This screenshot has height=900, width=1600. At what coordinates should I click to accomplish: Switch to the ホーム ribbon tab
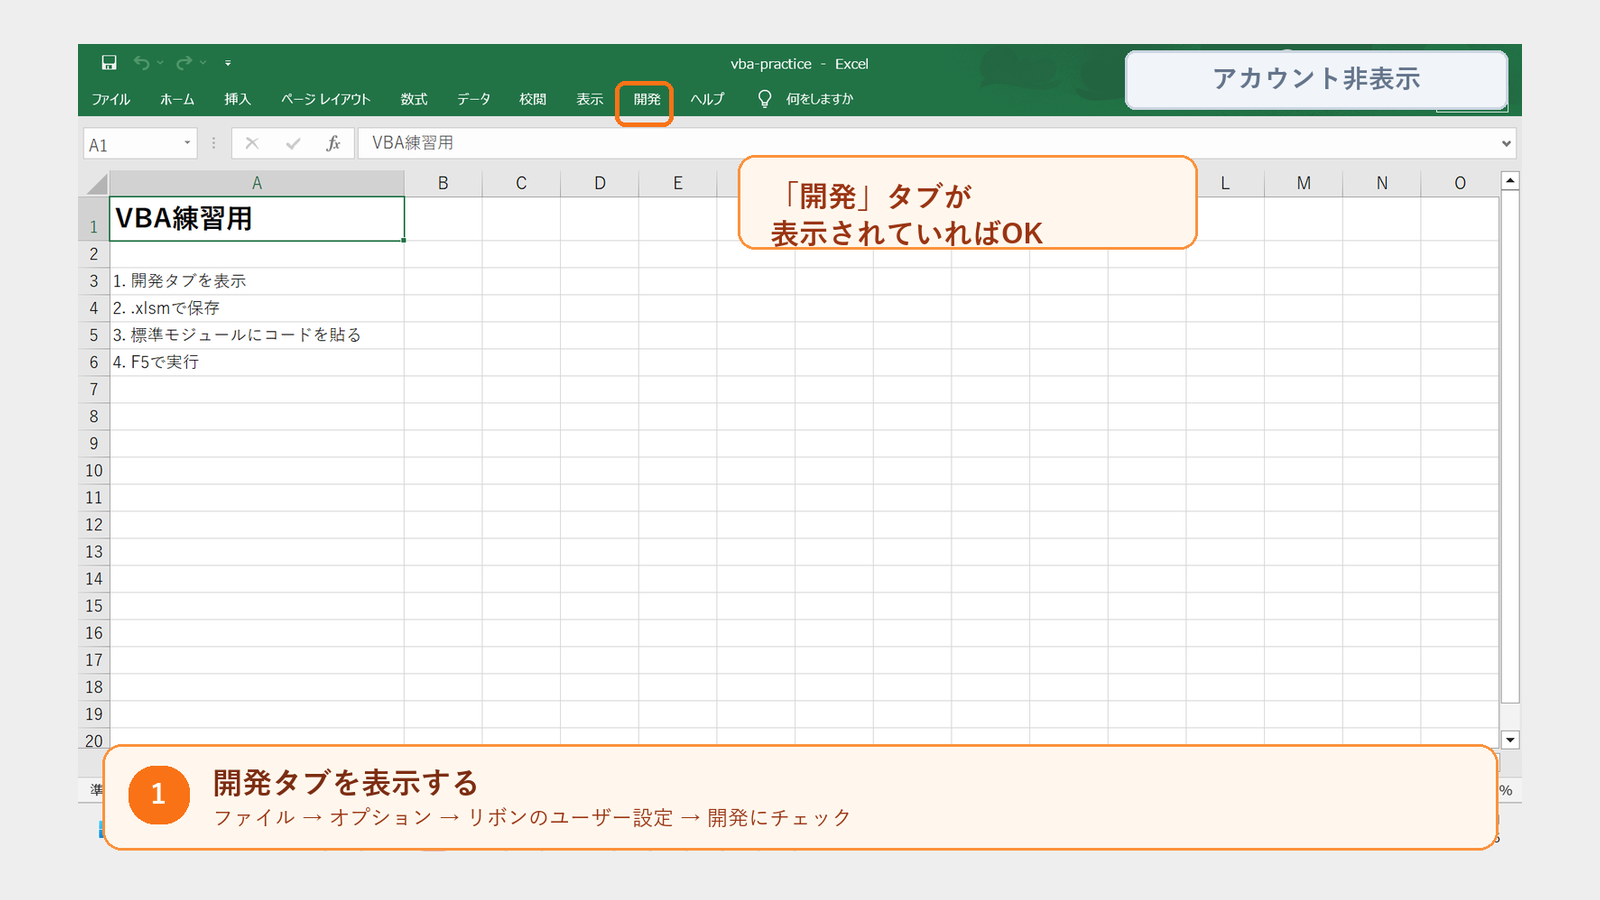click(177, 99)
